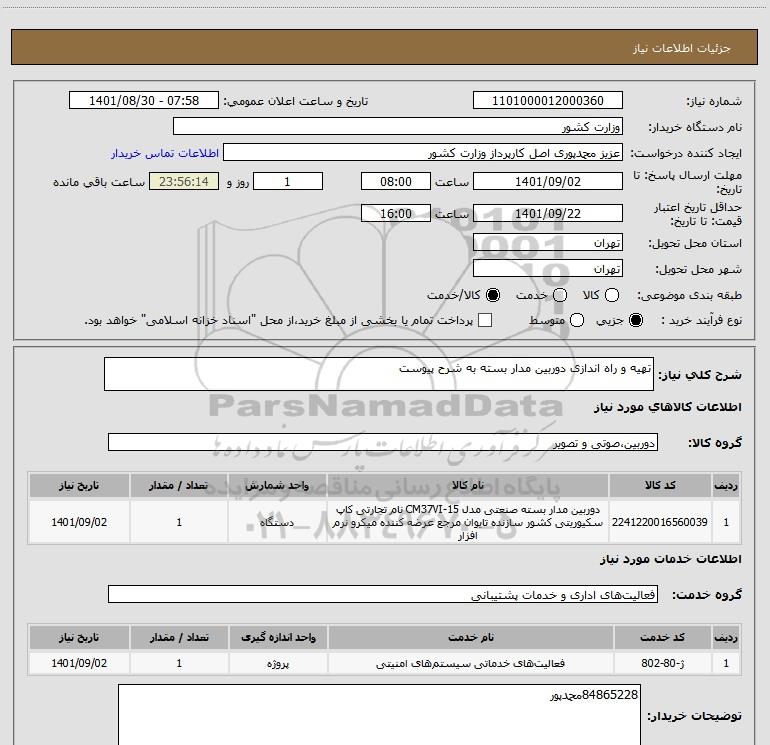The image size is (770, 745).
Task: Click the دستگاه unit cell
Action: (x=277, y=522)
